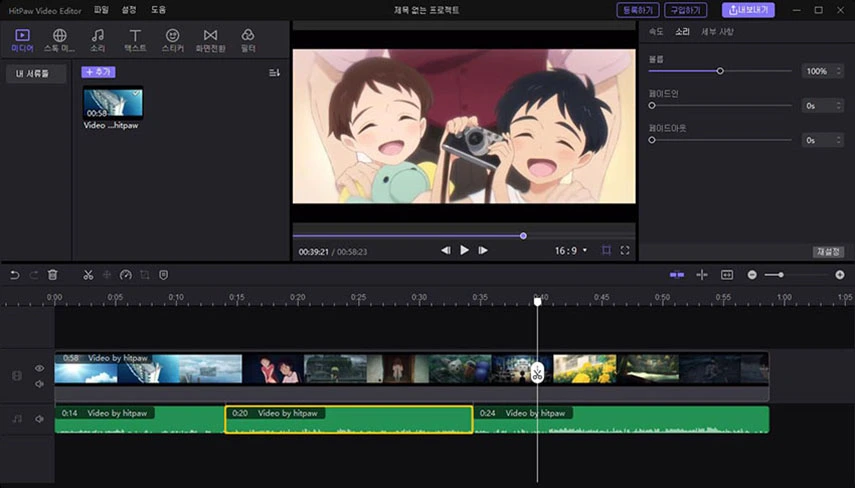Click the + Add (추가) media button
Viewport: 855px width, 488px height.
tap(98, 72)
